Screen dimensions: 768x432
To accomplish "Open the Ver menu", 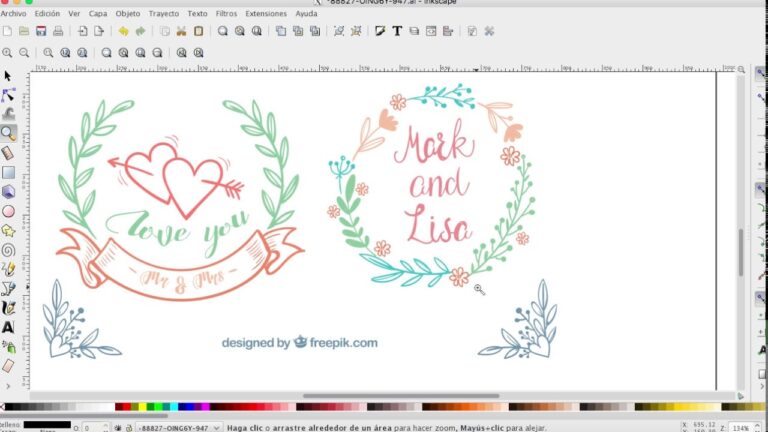I will [74, 14].
